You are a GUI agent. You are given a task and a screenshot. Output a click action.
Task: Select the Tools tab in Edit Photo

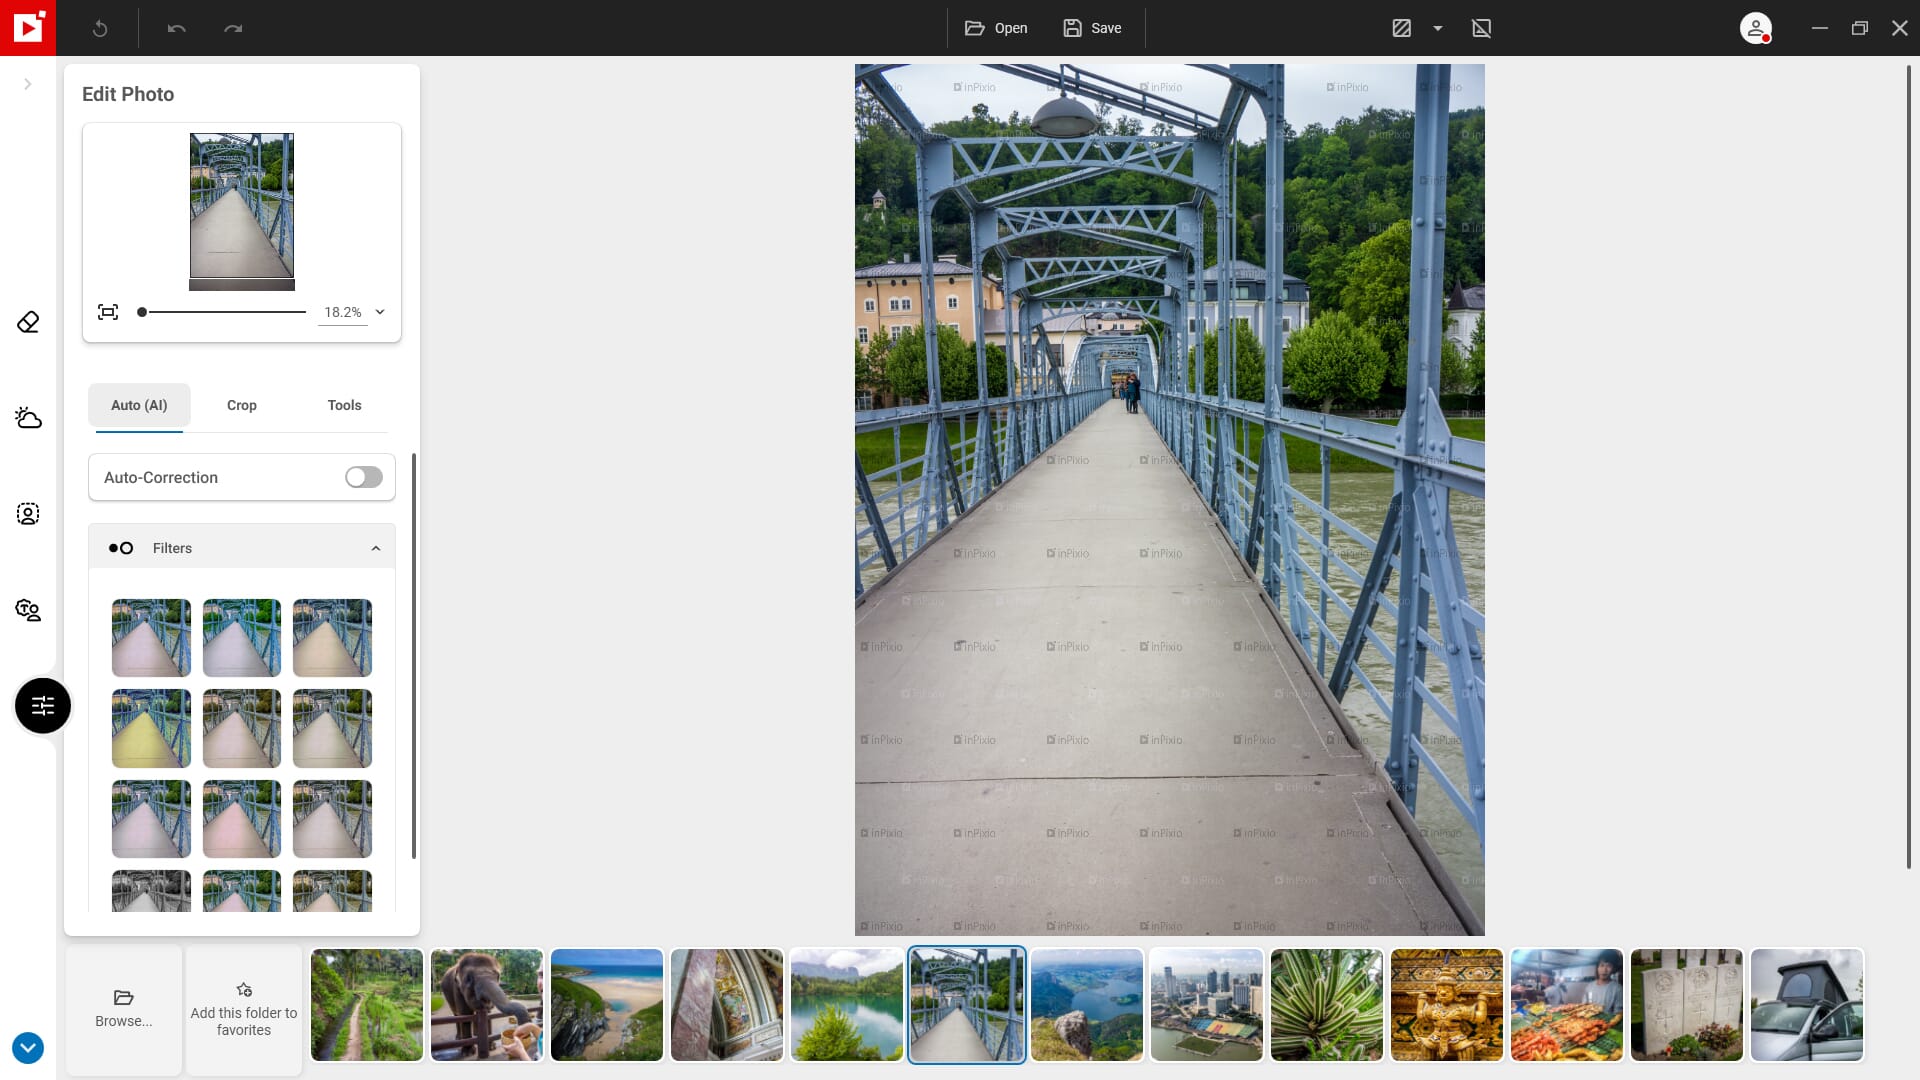344,405
